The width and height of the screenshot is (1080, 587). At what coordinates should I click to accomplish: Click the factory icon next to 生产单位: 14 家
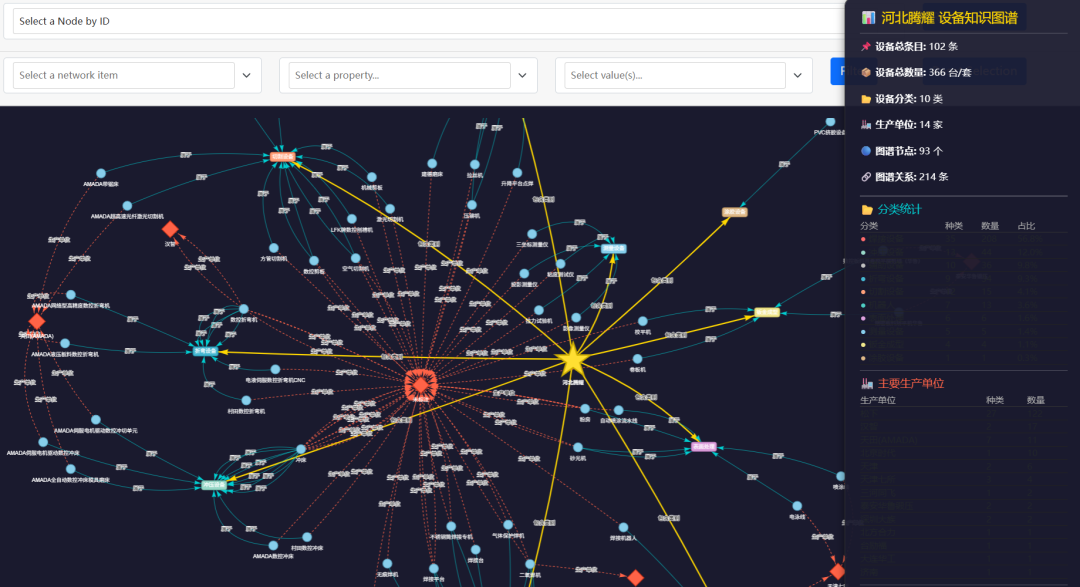tap(866, 125)
